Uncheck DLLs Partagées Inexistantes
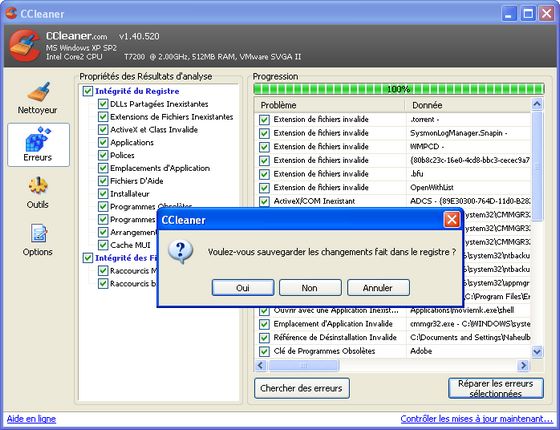 click(103, 104)
